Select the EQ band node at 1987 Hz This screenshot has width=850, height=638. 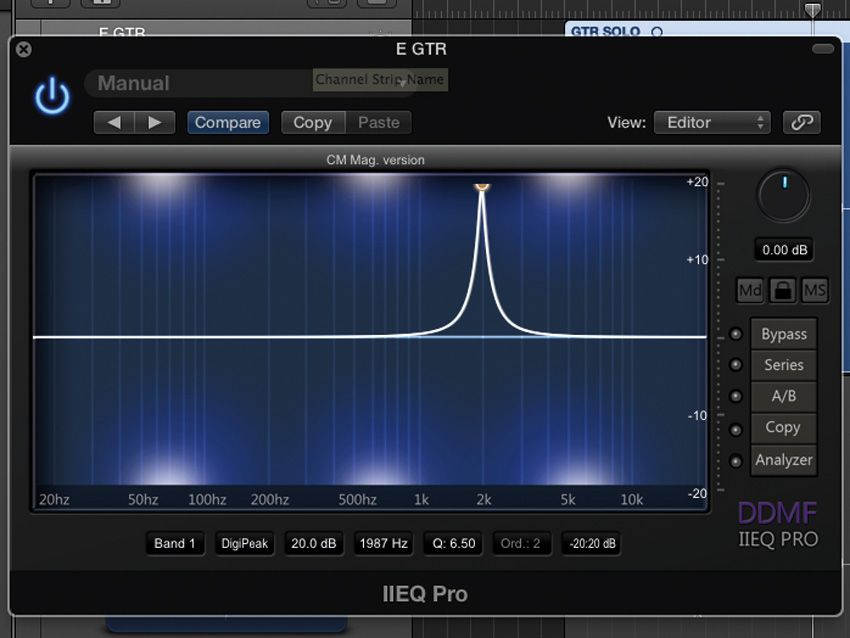click(482, 187)
